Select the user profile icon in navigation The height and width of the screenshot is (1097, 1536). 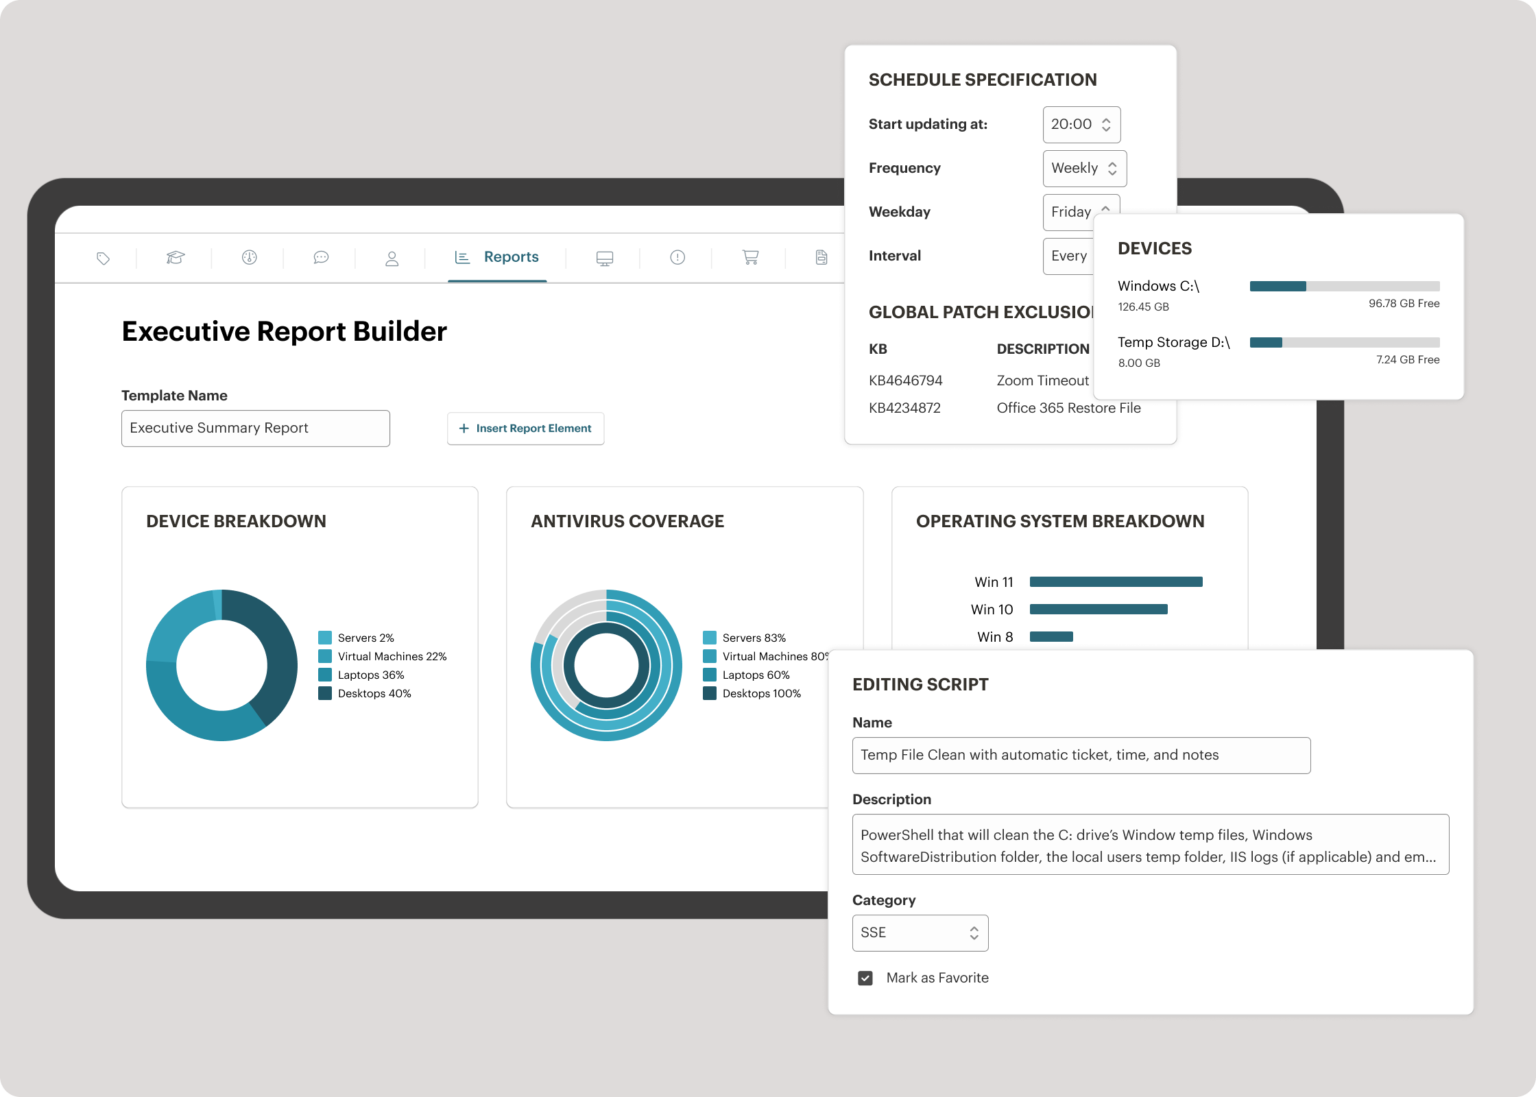tap(390, 257)
